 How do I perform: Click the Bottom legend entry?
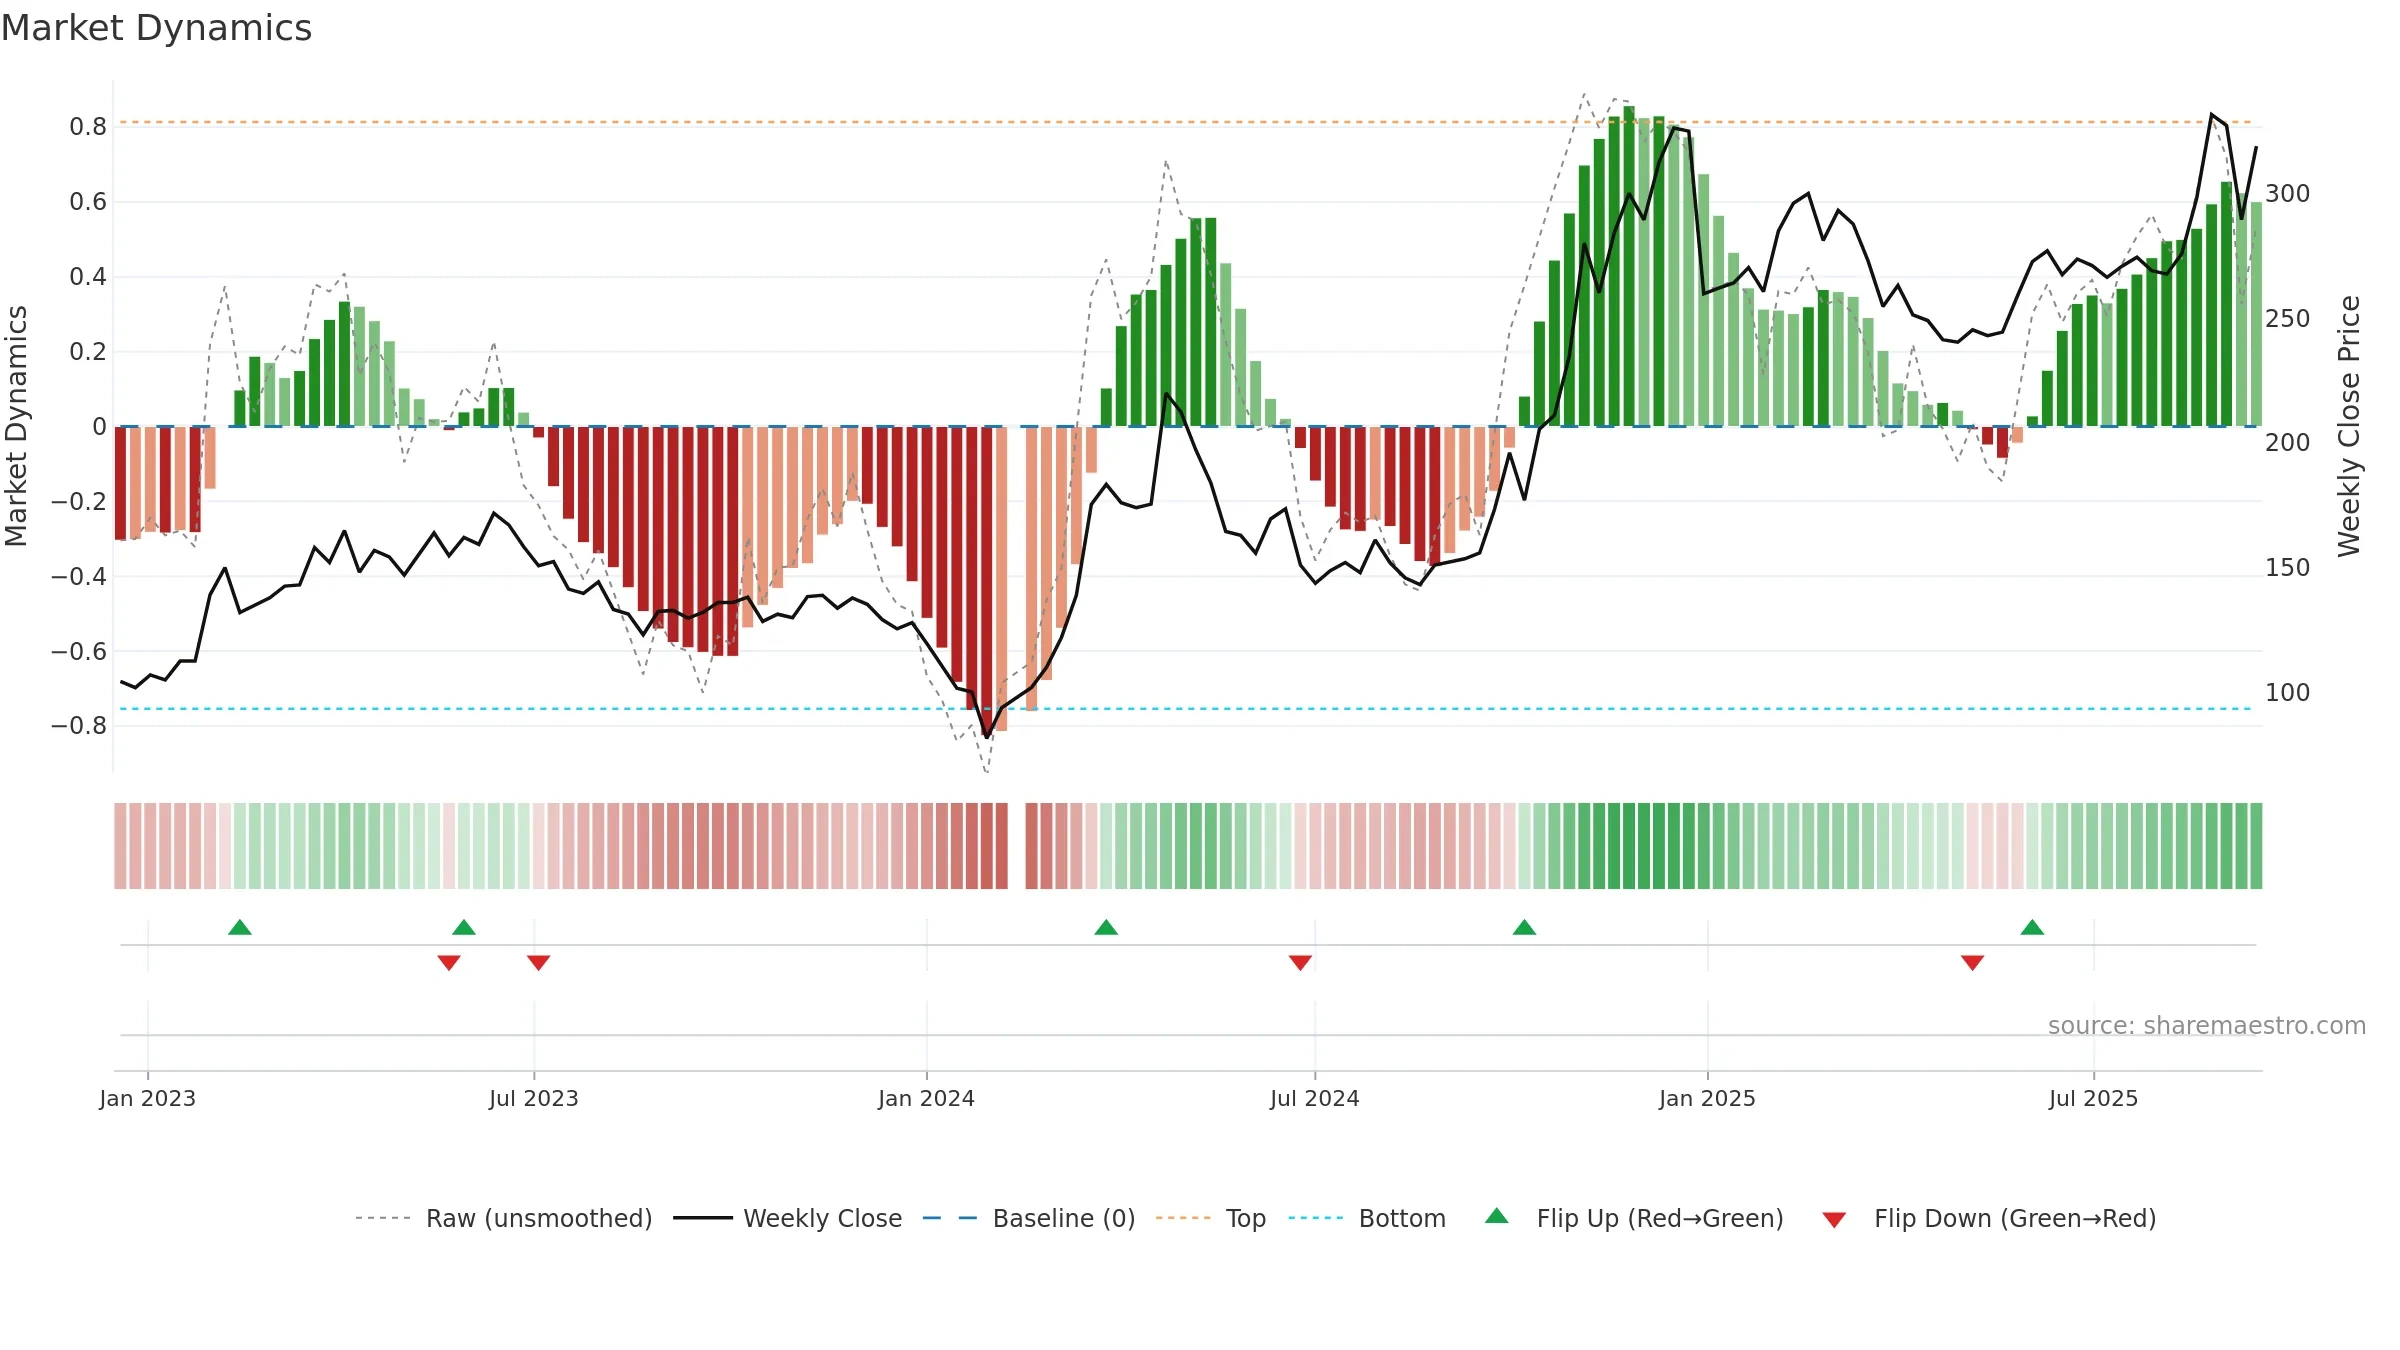coord(1367,1218)
